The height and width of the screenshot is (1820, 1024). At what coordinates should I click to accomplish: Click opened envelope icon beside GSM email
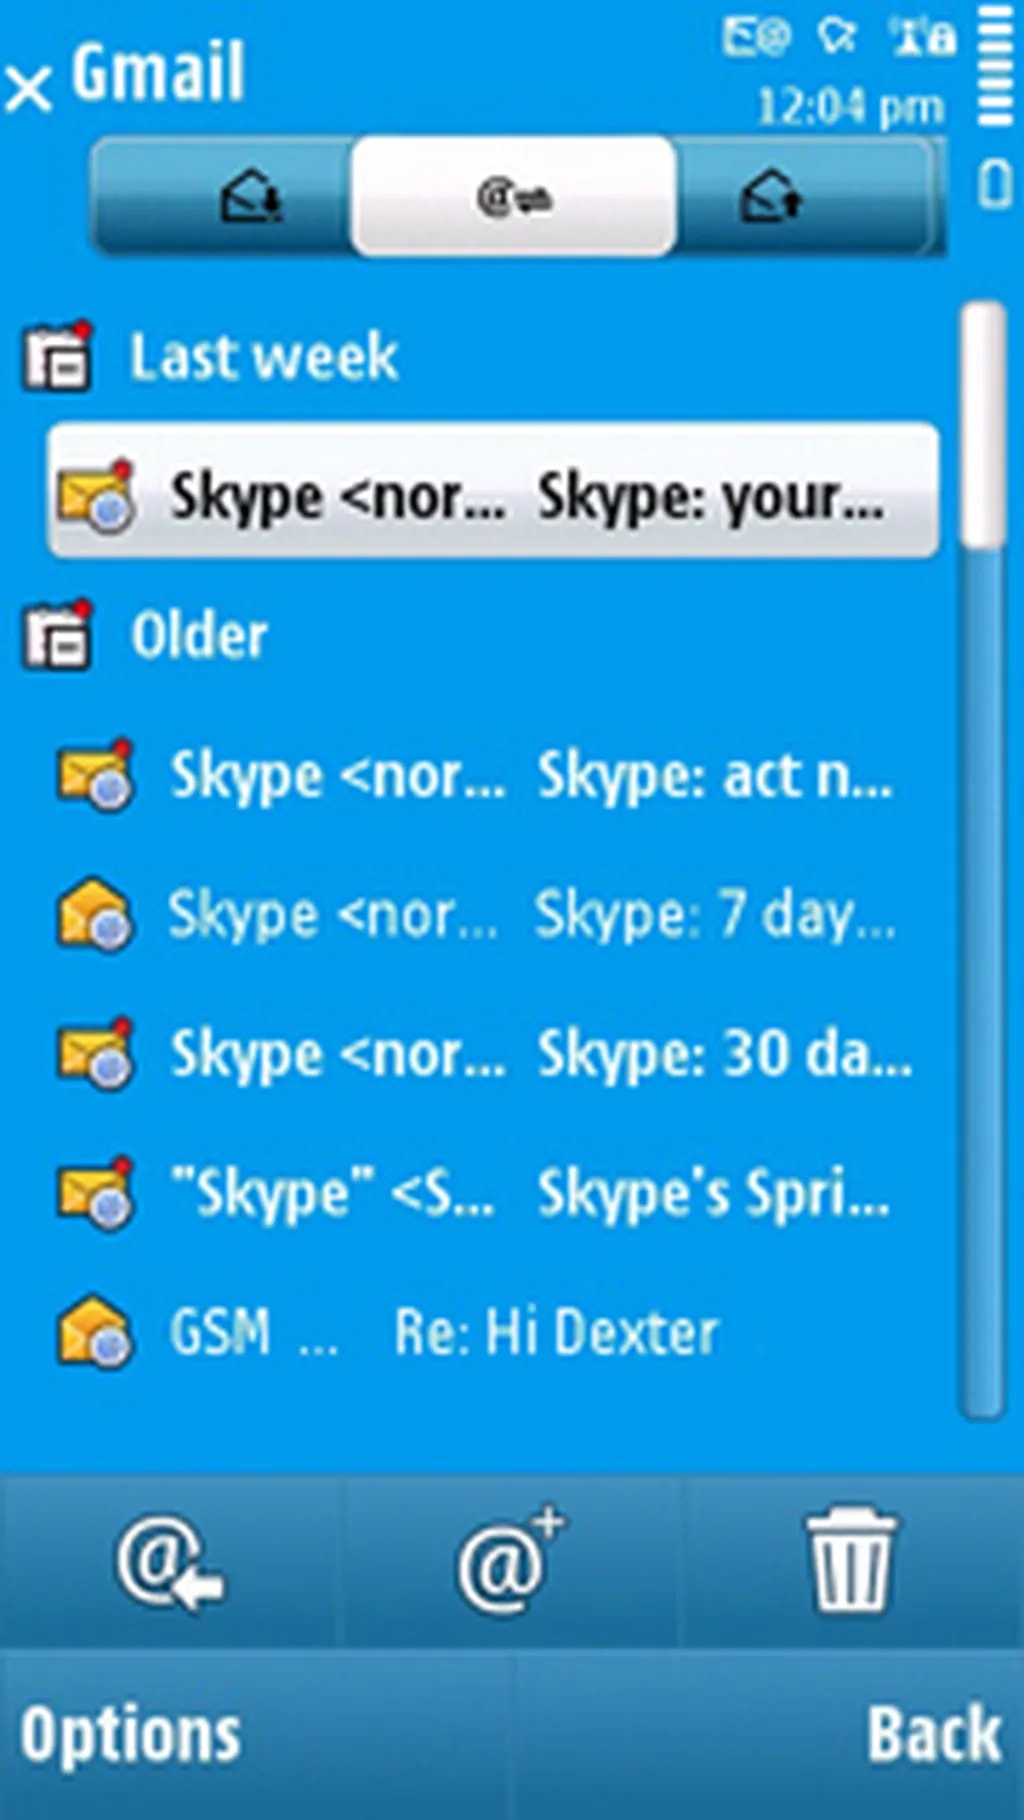pos(96,1332)
